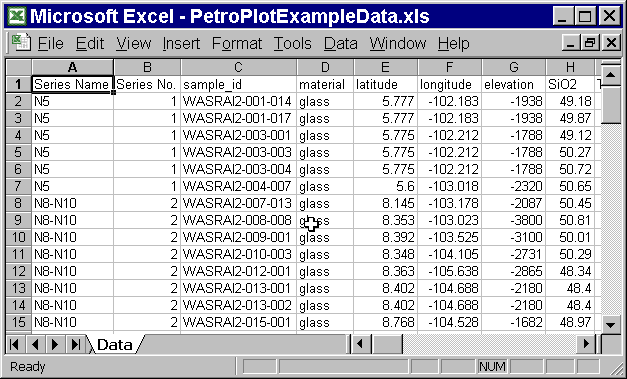Select column G header
Screen dimensions: 627x379
[513, 67]
